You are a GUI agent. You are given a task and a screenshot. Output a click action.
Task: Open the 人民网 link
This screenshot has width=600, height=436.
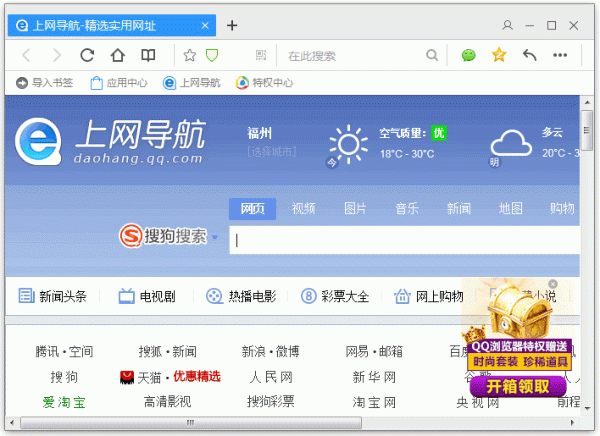(x=271, y=377)
